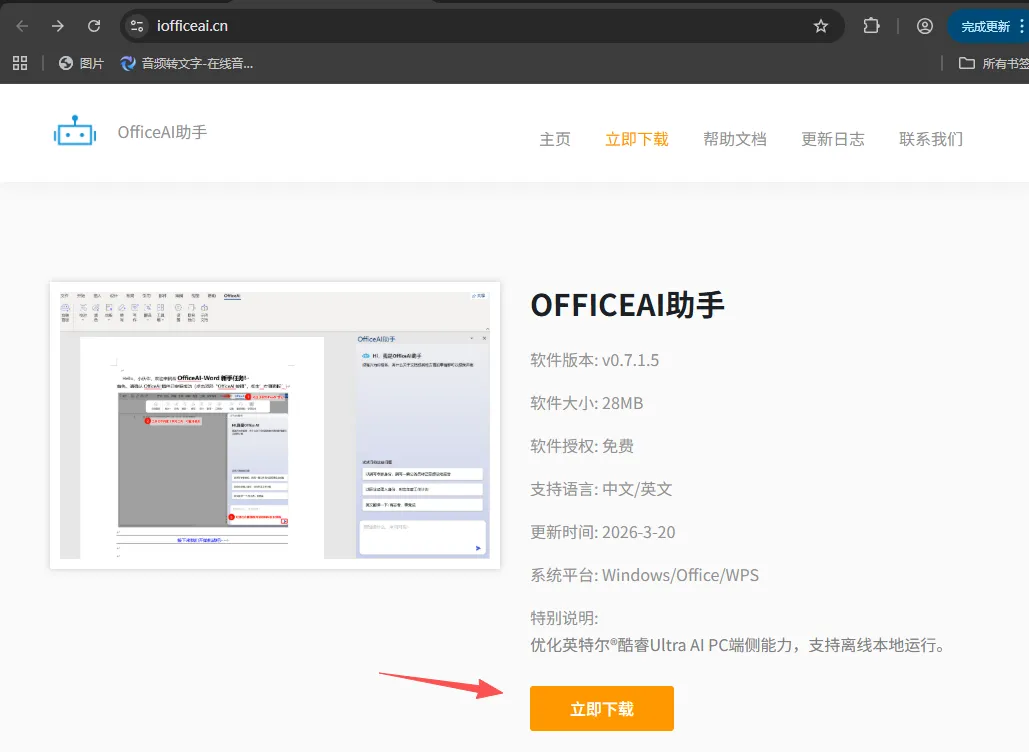Go to the 主页 nav item
Screen dimensions: 1029x752
pos(555,139)
